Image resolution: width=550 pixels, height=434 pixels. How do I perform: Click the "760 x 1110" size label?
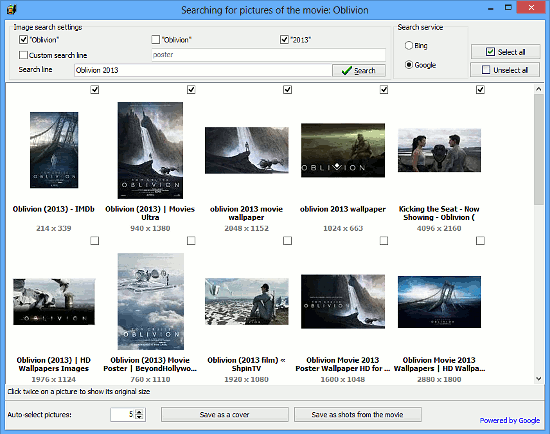(x=150, y=379)
